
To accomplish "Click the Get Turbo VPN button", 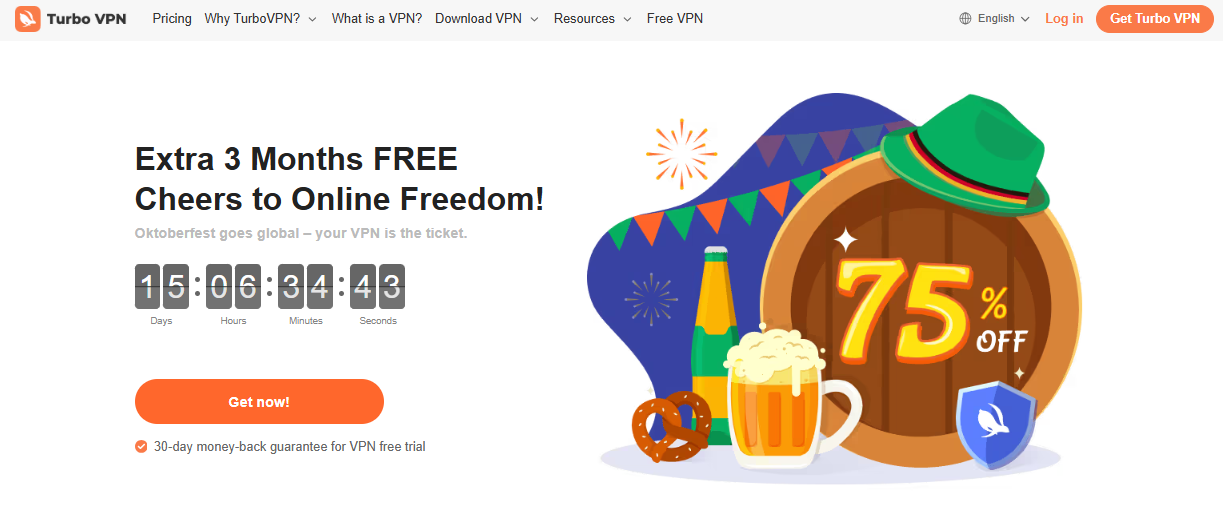I will (x=1155, y=19).
